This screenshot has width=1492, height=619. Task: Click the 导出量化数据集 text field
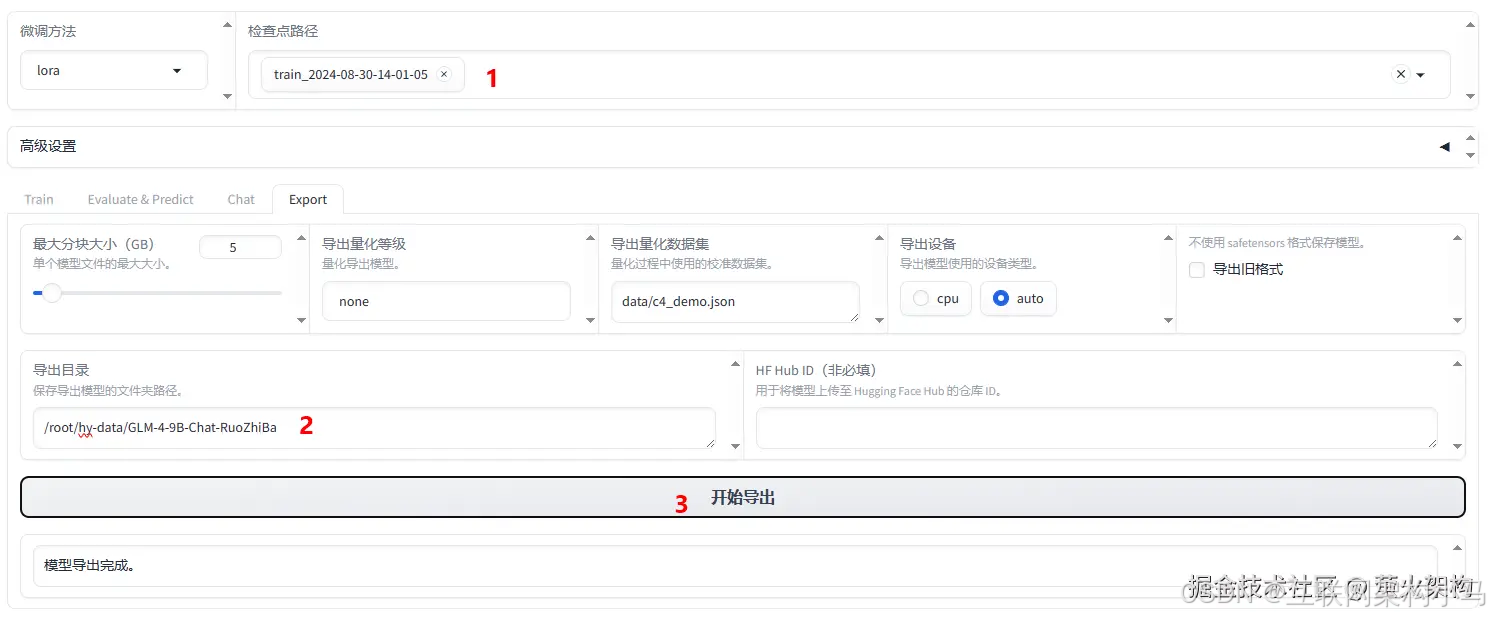point(735,301)
